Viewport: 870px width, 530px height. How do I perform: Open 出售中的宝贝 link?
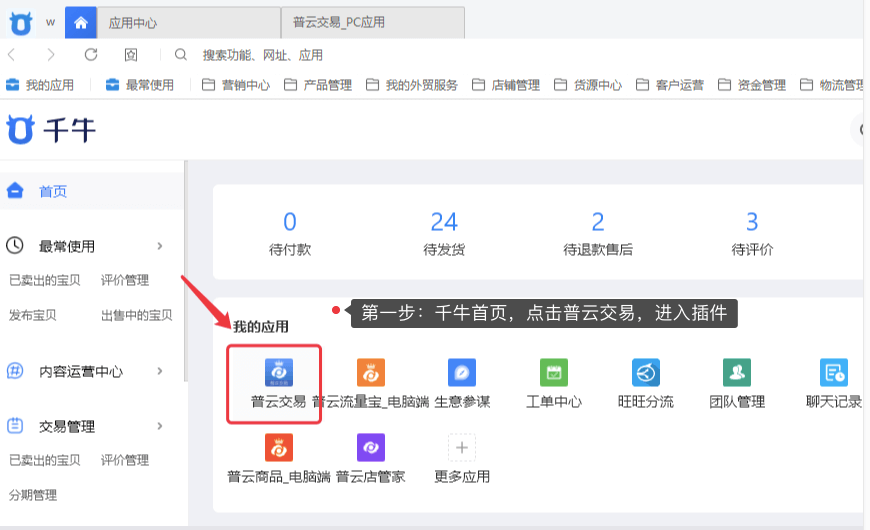coord(136,315)
